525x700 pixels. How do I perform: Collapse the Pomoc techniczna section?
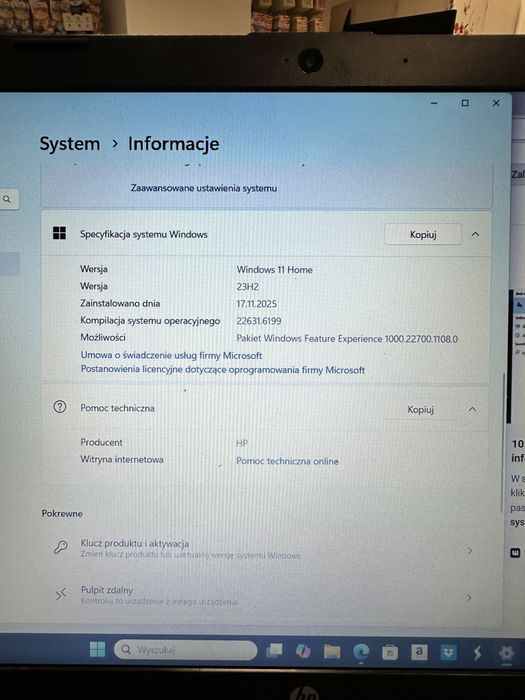472,409
